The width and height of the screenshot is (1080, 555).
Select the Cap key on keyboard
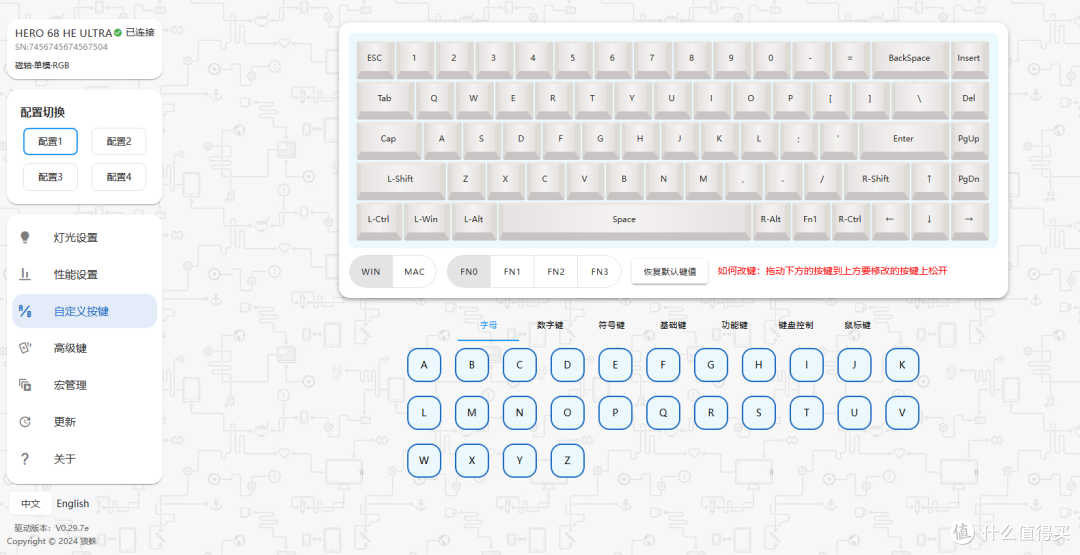[x=388, y=139]
